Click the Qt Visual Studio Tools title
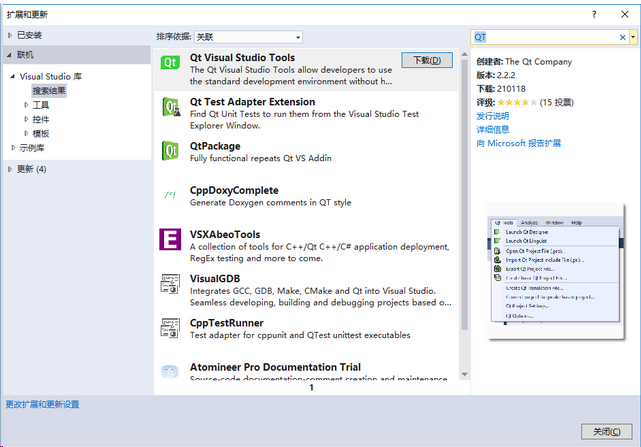Image resolution: width=641 pixels, height=447 pixels. [x=242, y=58]
